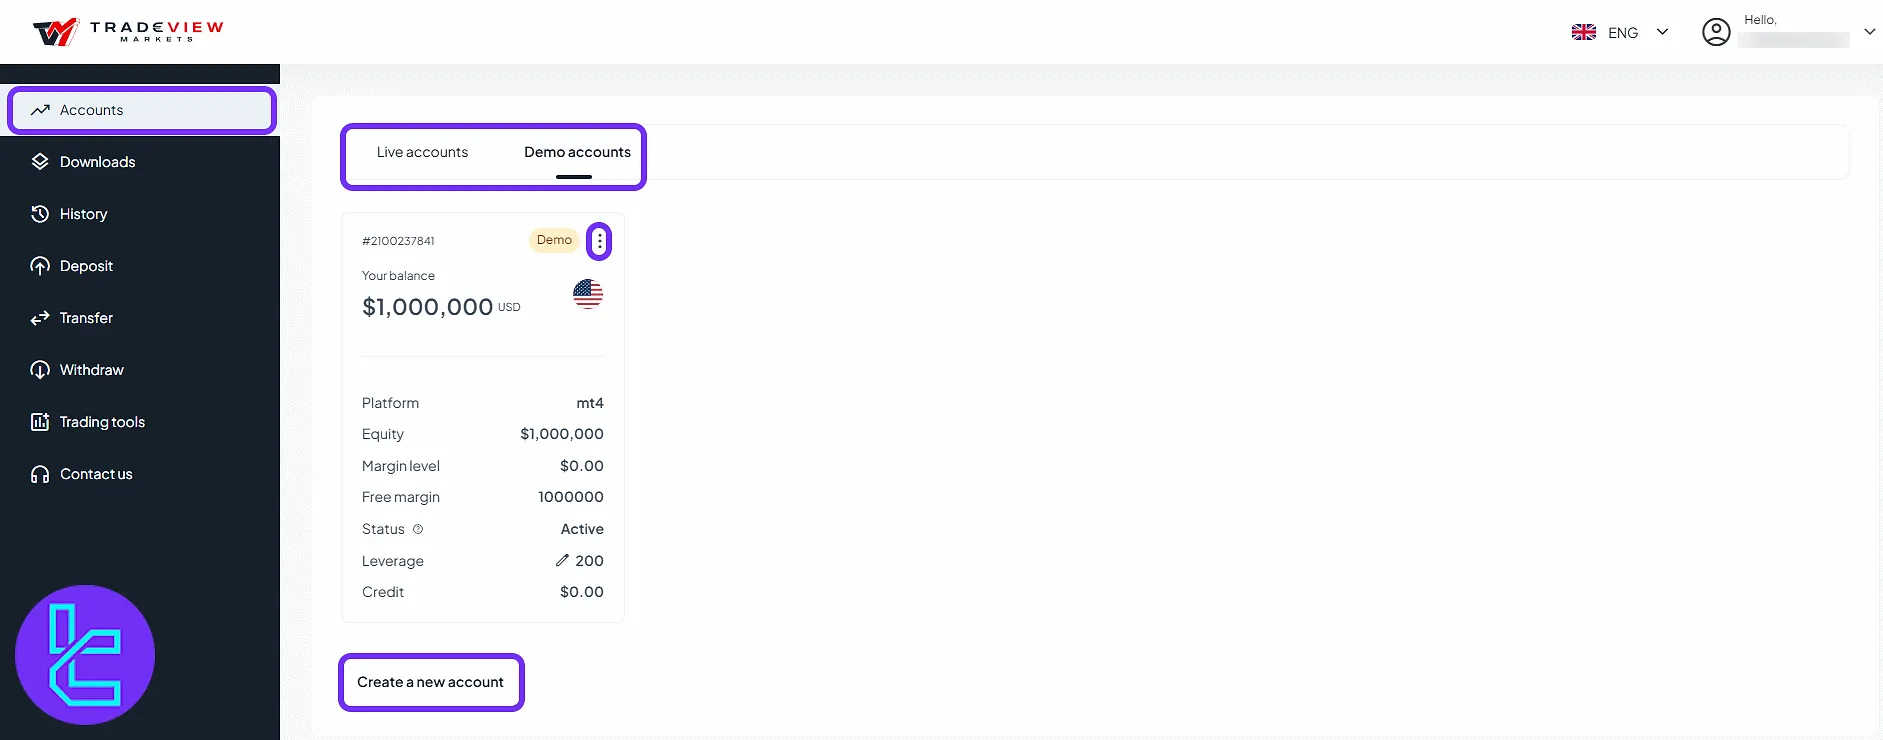Open Downloads in the sidebar menu
Viewport: 1883px width, 740px height.
[x=140, y=162]
